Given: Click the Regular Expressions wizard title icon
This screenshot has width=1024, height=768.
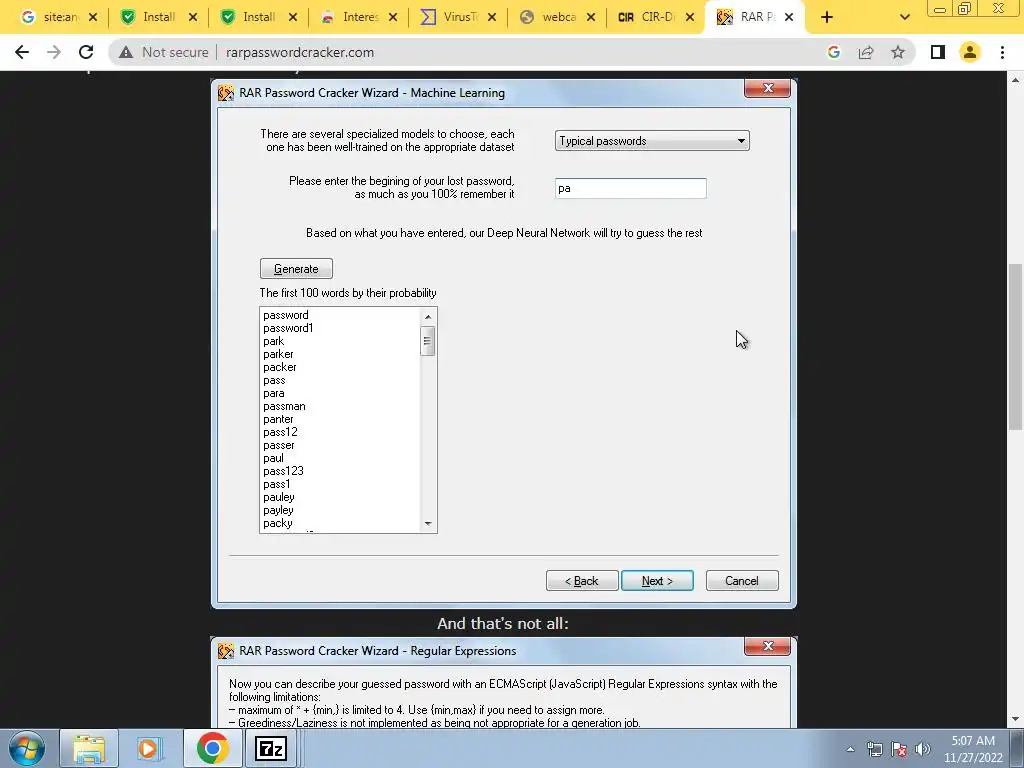Looking at the screenshot, I should click(x=226, y=651).
